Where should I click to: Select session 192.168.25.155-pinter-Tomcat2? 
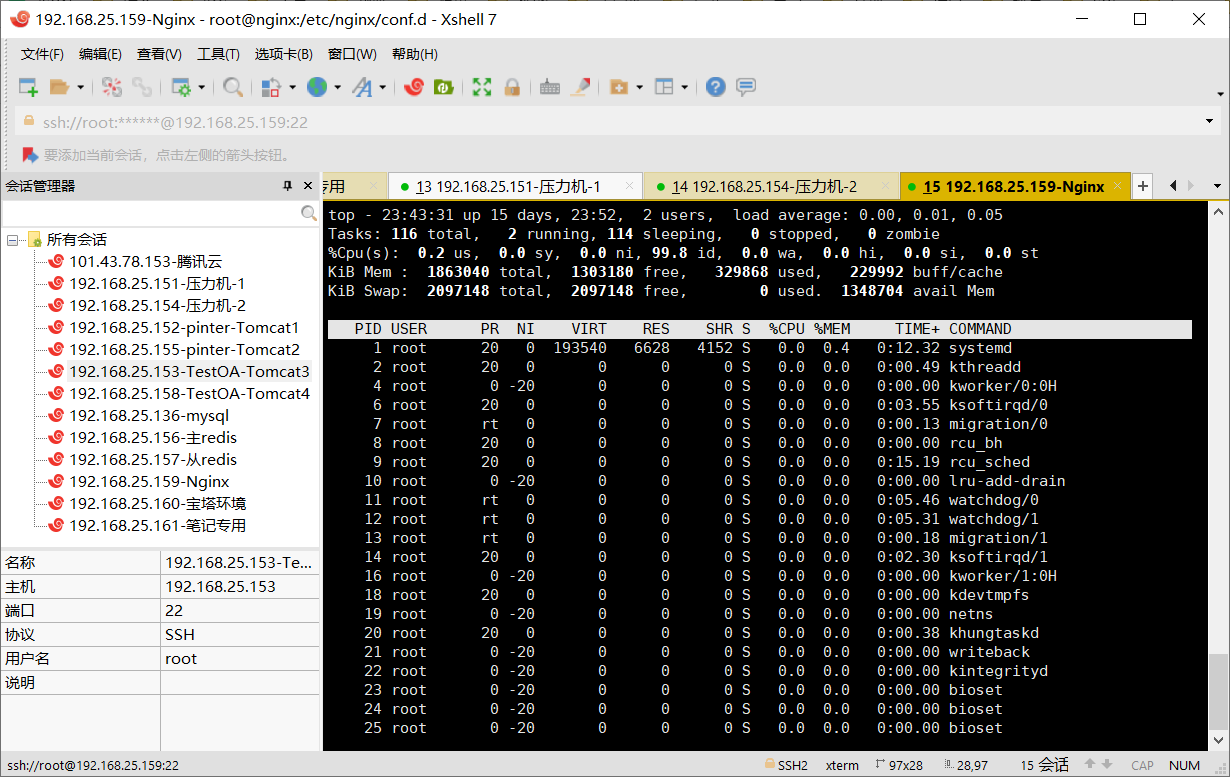point(184,350)
